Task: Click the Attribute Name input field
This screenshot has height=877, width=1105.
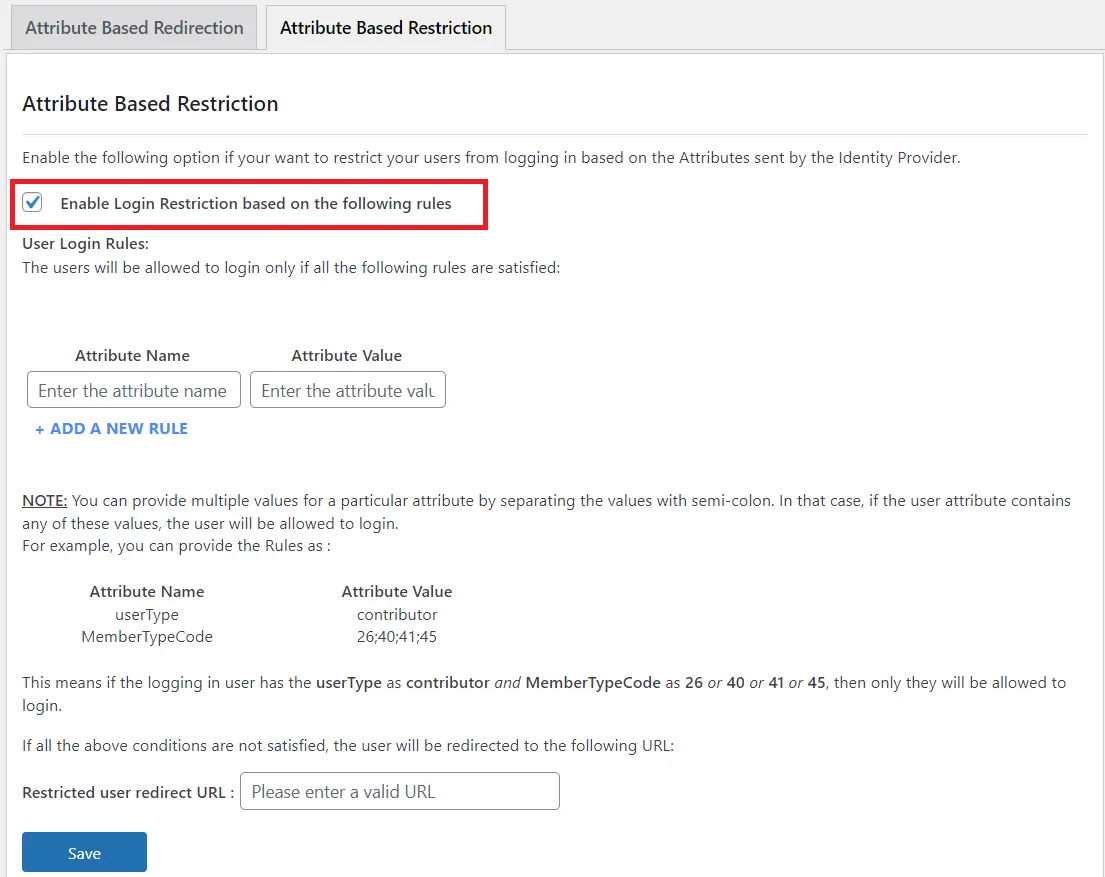Action: click(134, 390)
